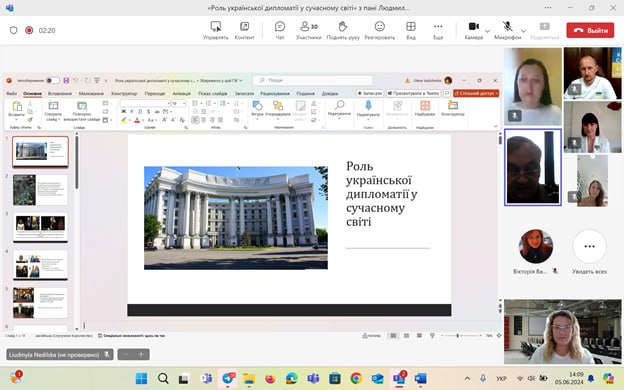Screen dimensions: 624x390
Task: Switch to Reading view icon
Action: [x=419, y=336]
